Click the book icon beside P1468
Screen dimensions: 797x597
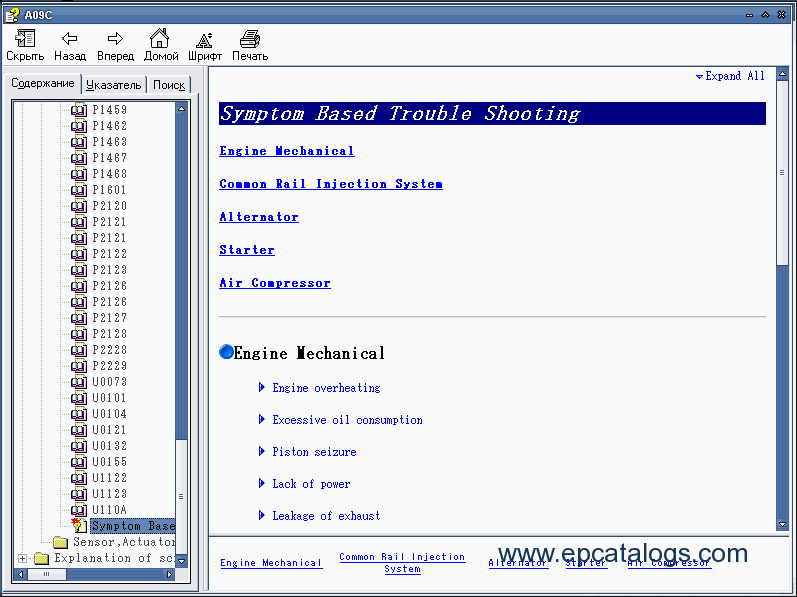pyautogui.click(x=79, y=174)
